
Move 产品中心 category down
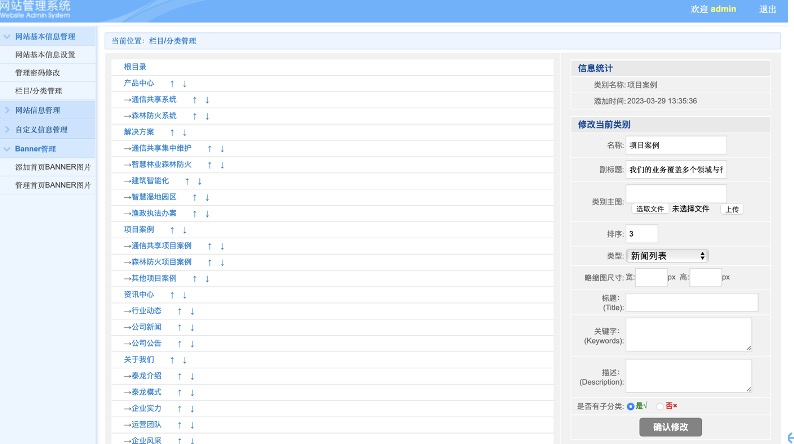click(184, 83)
